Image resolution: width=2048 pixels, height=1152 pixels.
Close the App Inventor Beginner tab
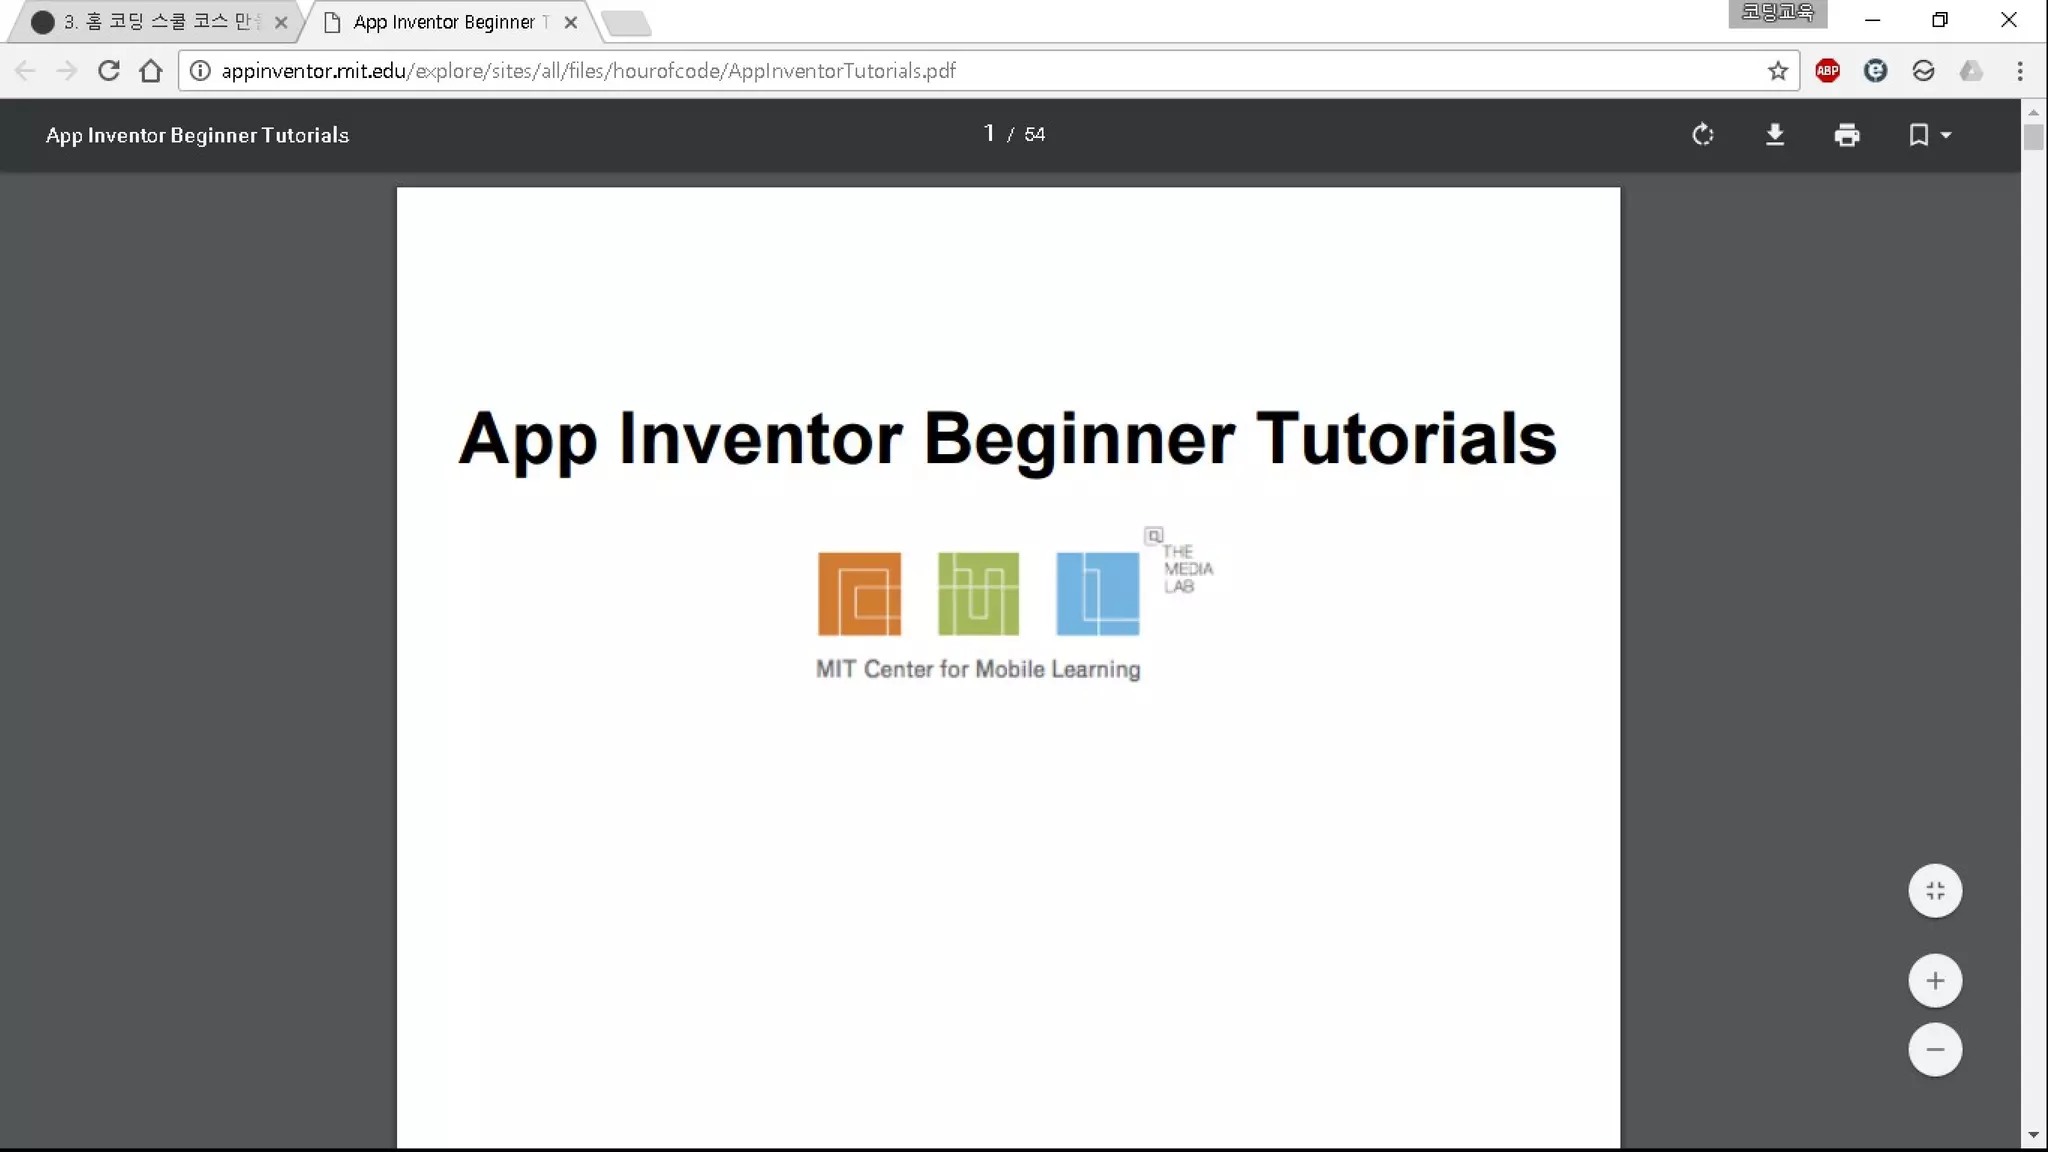click(x=571, y=22)
